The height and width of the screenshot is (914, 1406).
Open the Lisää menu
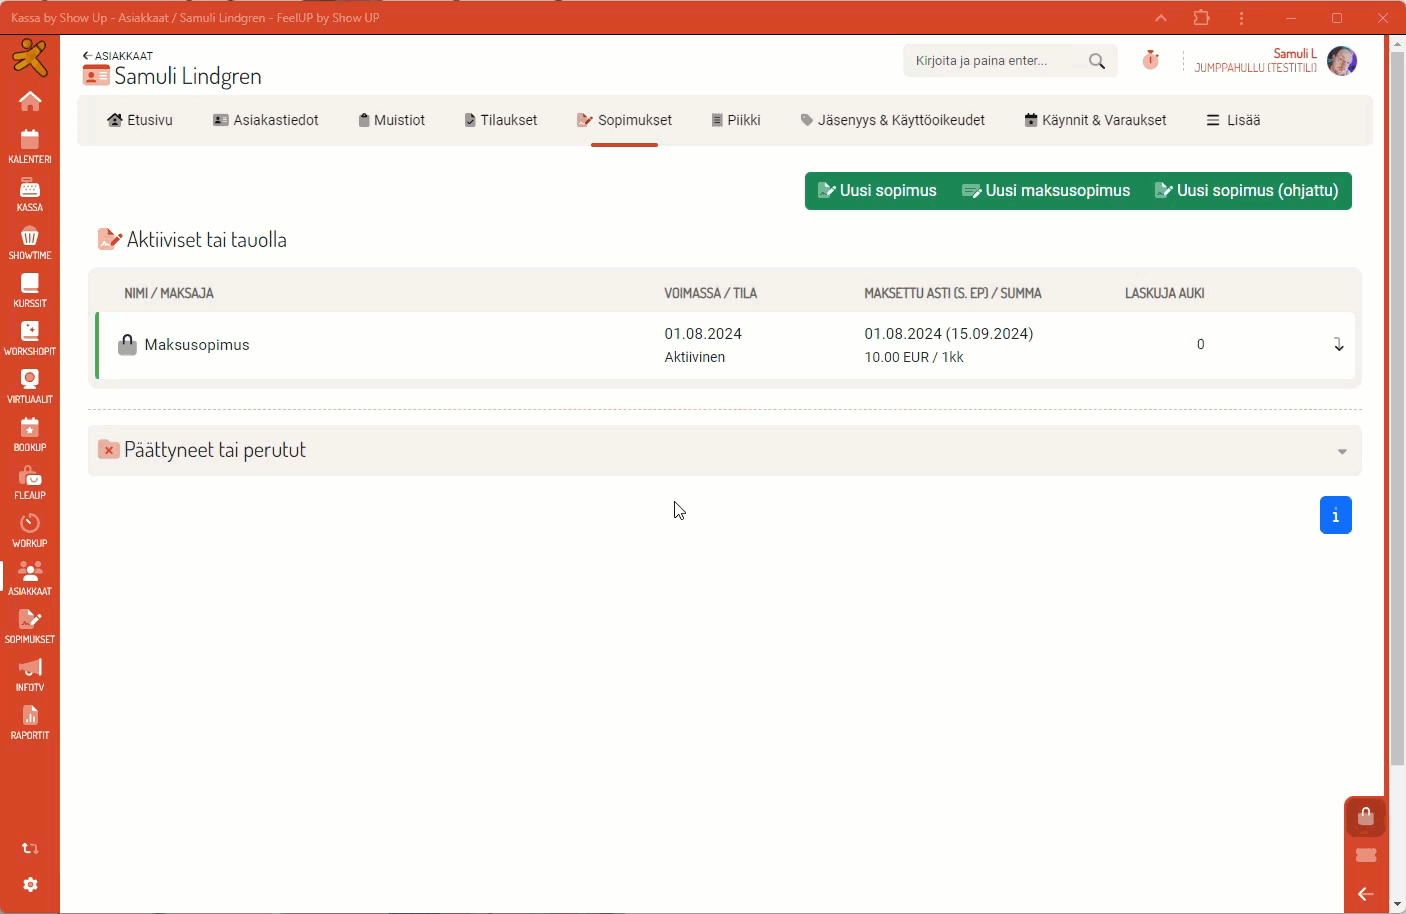[1233, 120]
